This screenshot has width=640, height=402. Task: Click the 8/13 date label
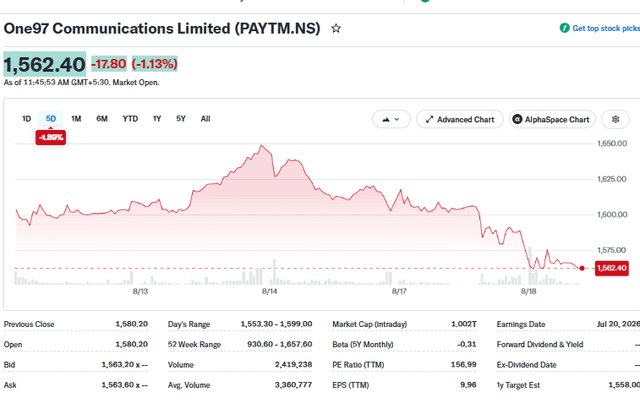click(140, 291)
